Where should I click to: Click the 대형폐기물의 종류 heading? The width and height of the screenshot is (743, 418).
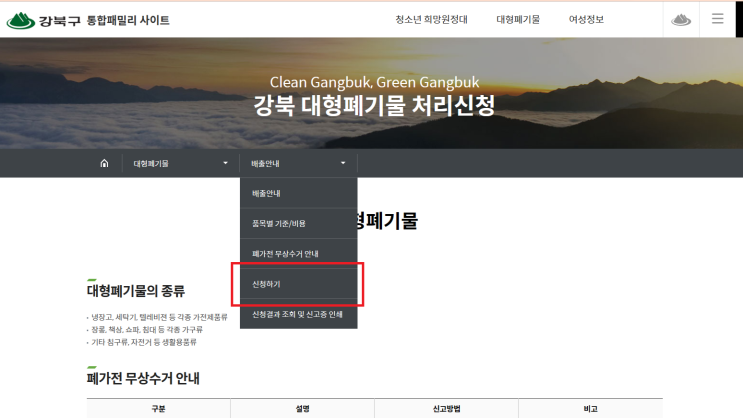(136, 291)
